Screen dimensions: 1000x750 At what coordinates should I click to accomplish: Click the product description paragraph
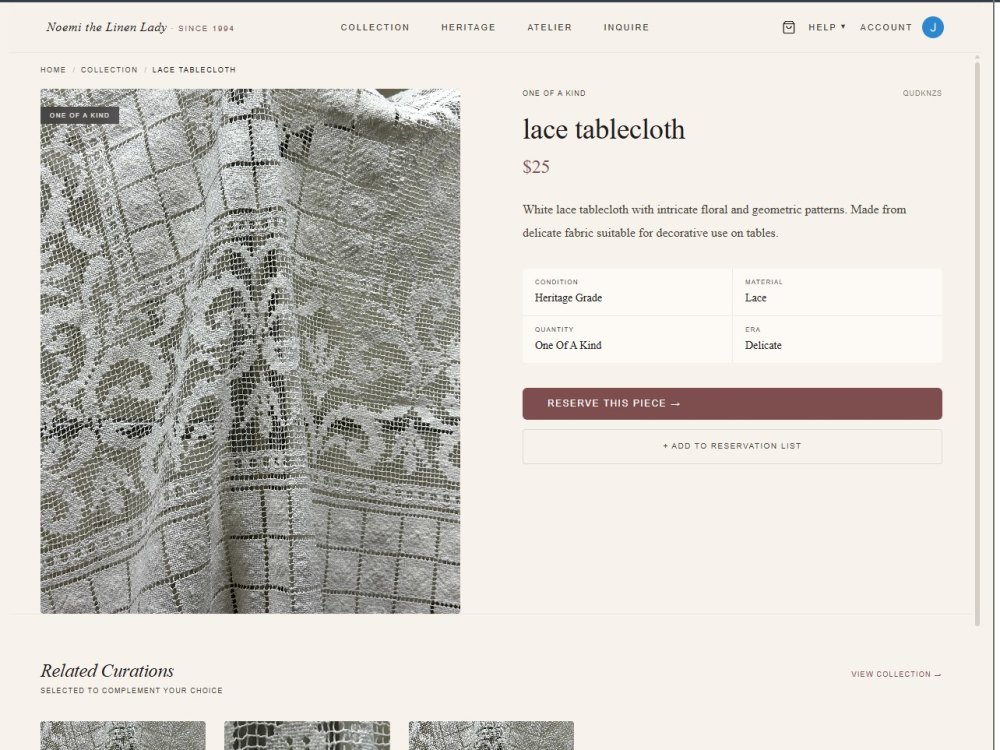pyautogui.click(x=714, y=221)
